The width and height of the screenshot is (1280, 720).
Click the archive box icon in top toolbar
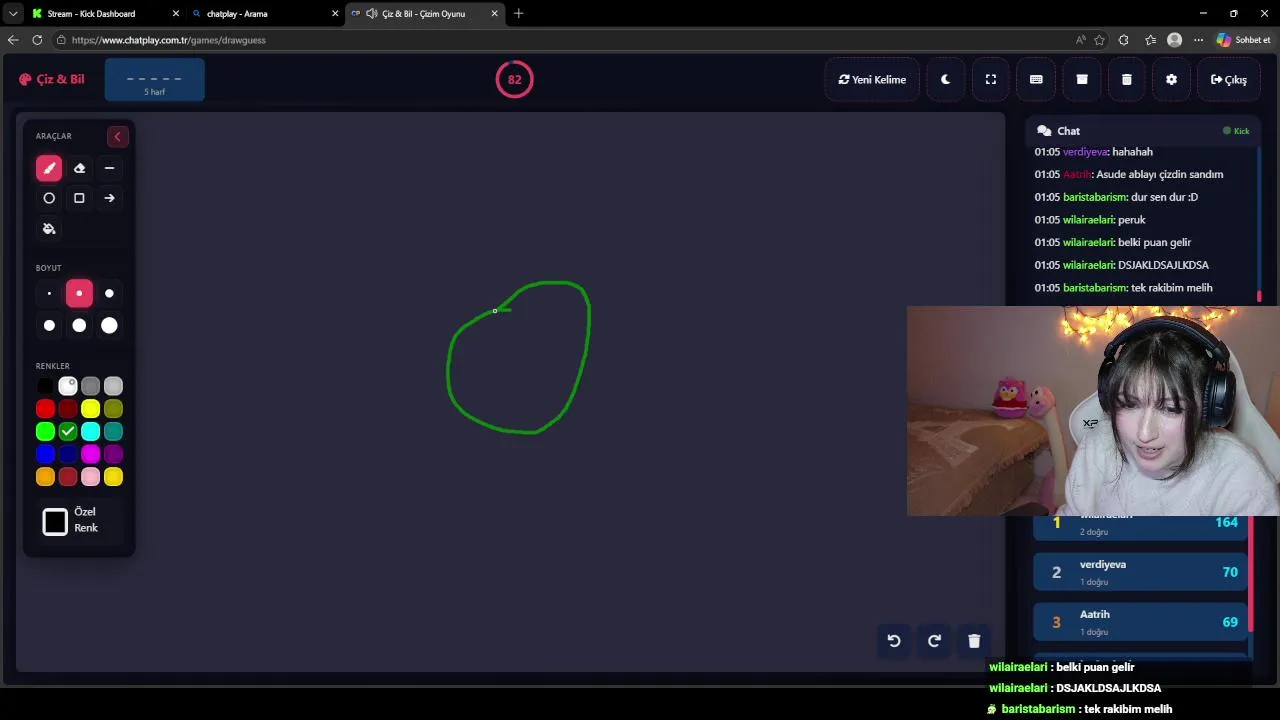click(x=1082, y=80)
